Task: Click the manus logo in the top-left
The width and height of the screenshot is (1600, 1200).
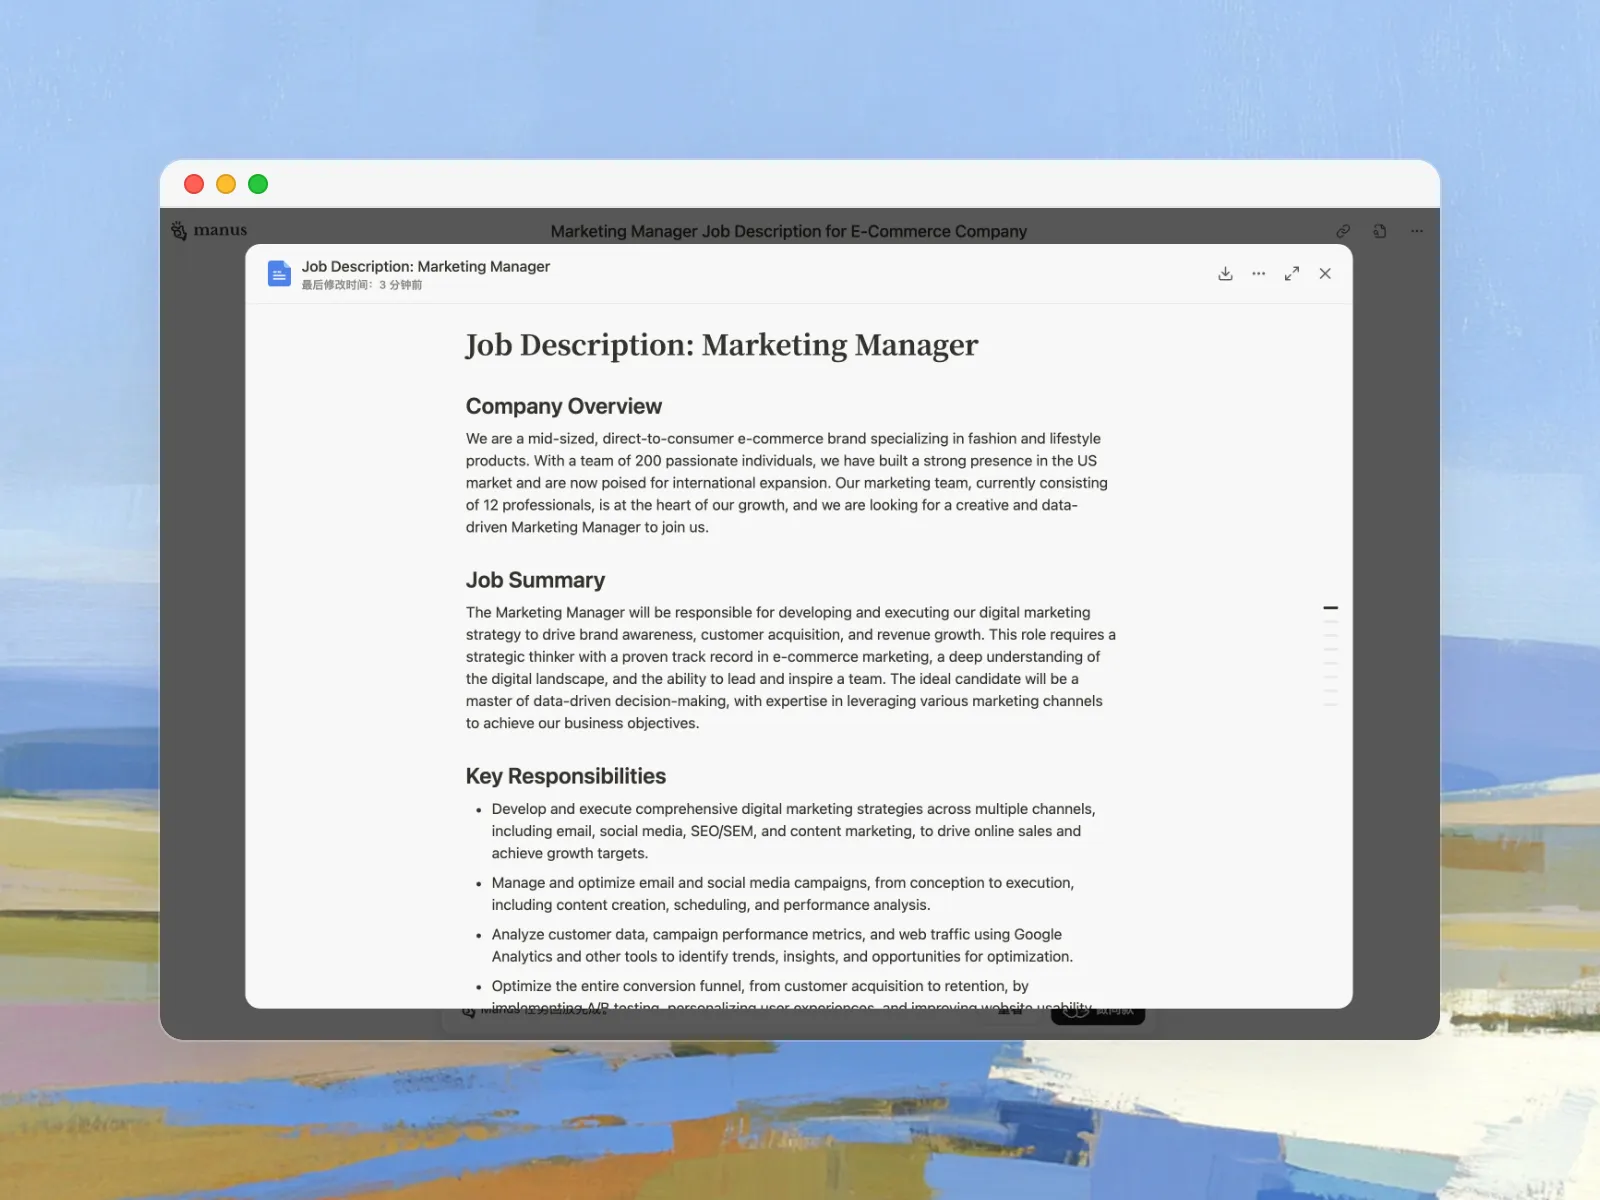Action: coord(209,231)
